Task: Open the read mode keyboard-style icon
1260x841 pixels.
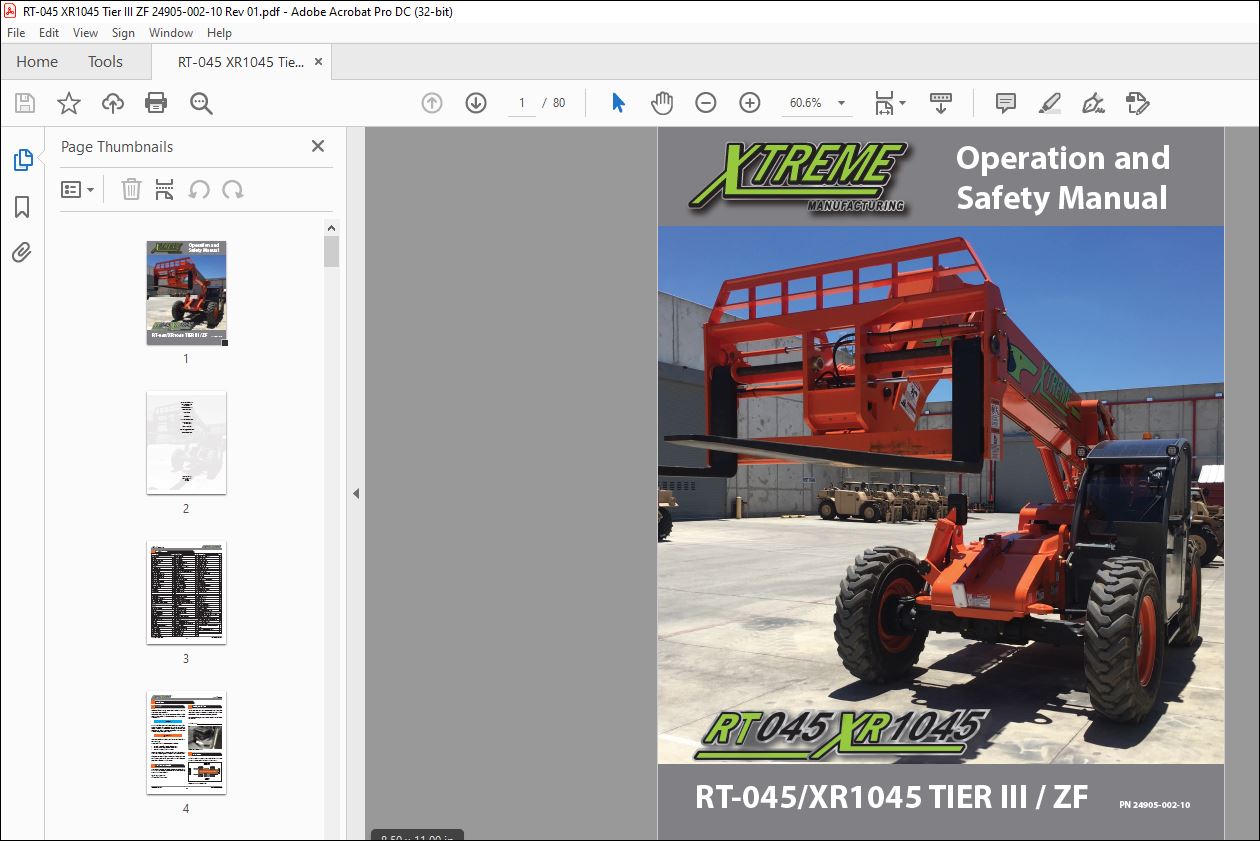Action: click(941, 103)
